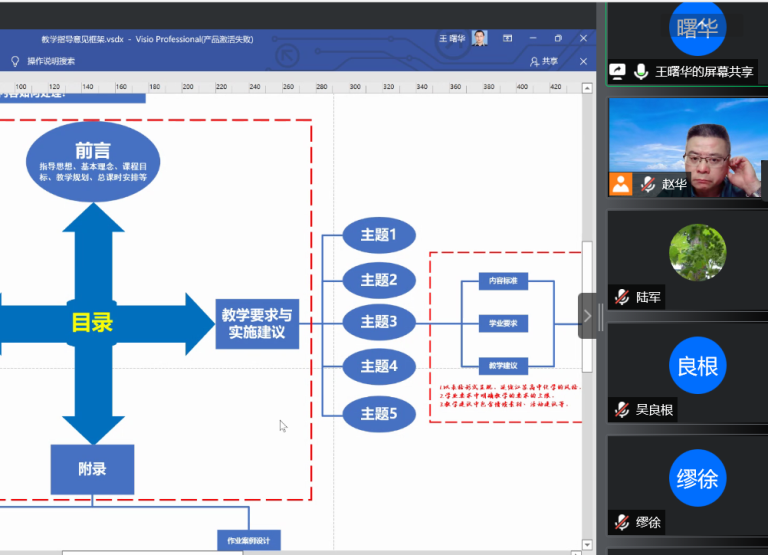The height and width of the screenshot is (555, 768).
Task: Click the lightbulb Tell Me search icon
Action: pyautogui.click(x=15, y=61)
